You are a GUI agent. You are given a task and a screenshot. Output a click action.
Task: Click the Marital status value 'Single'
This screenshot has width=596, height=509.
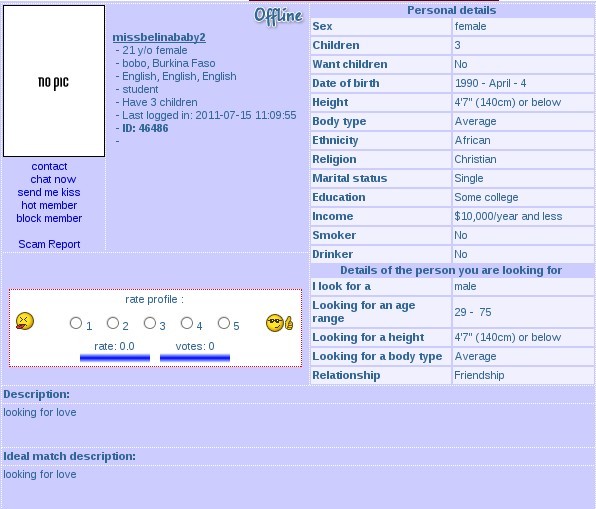[469, 178]
